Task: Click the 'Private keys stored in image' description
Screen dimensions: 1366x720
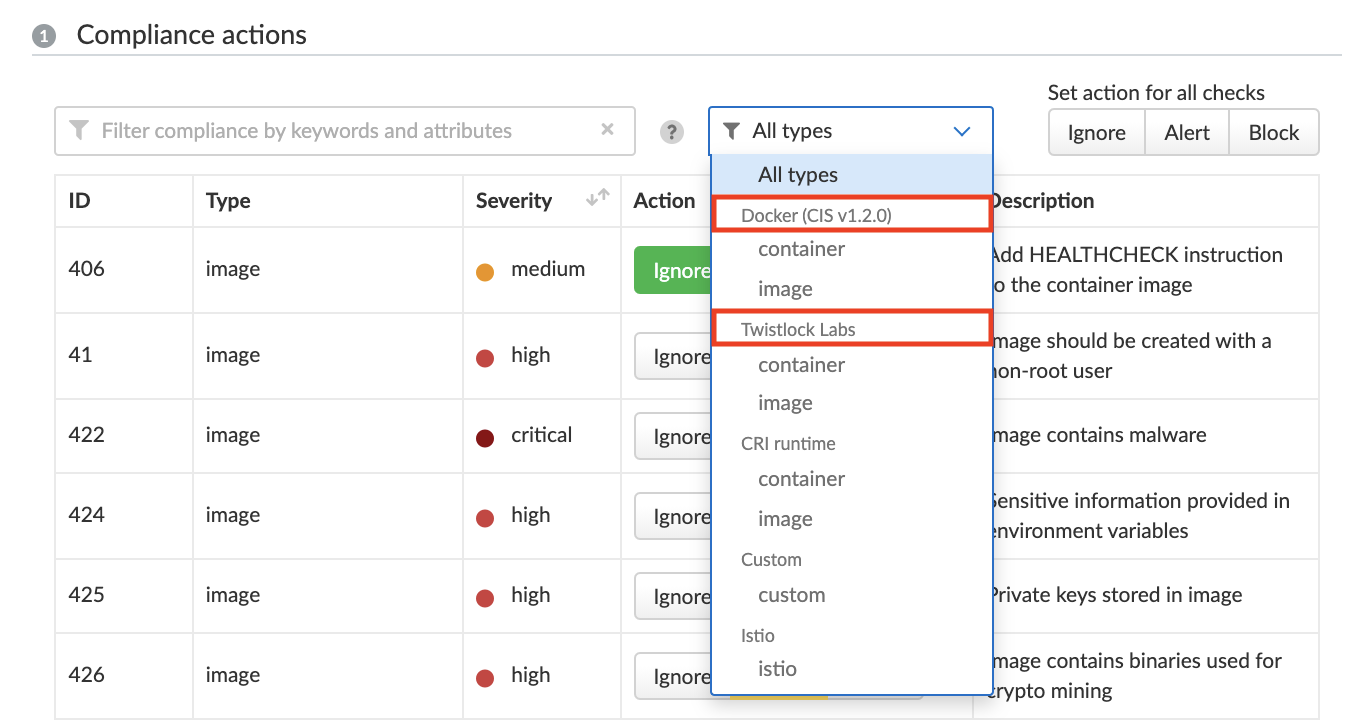Action: click(1115, 595)
